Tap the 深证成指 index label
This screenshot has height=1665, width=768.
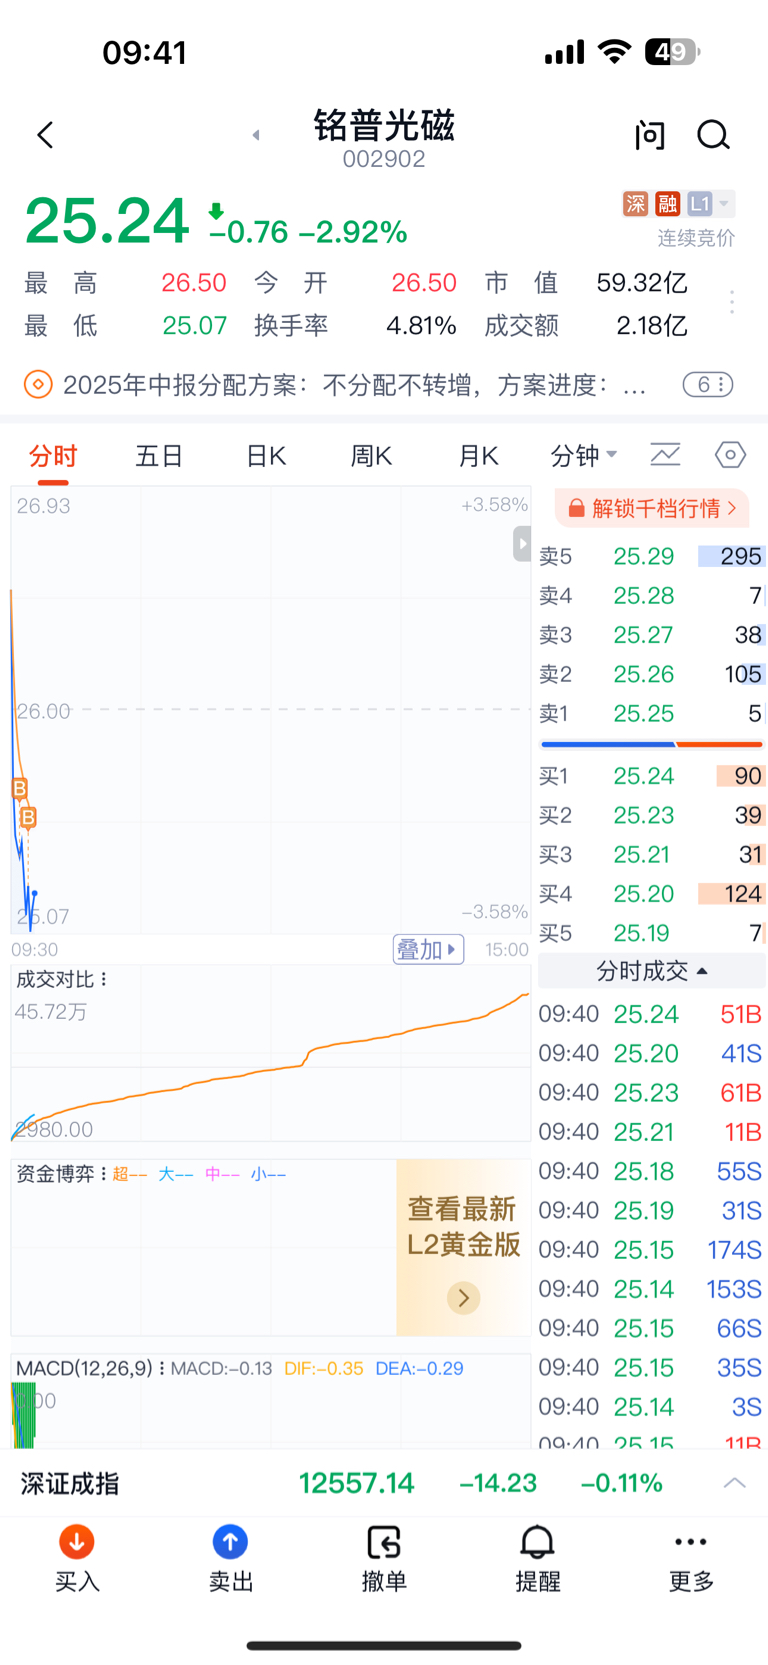pyautogui.click(x=70, y=1483)
